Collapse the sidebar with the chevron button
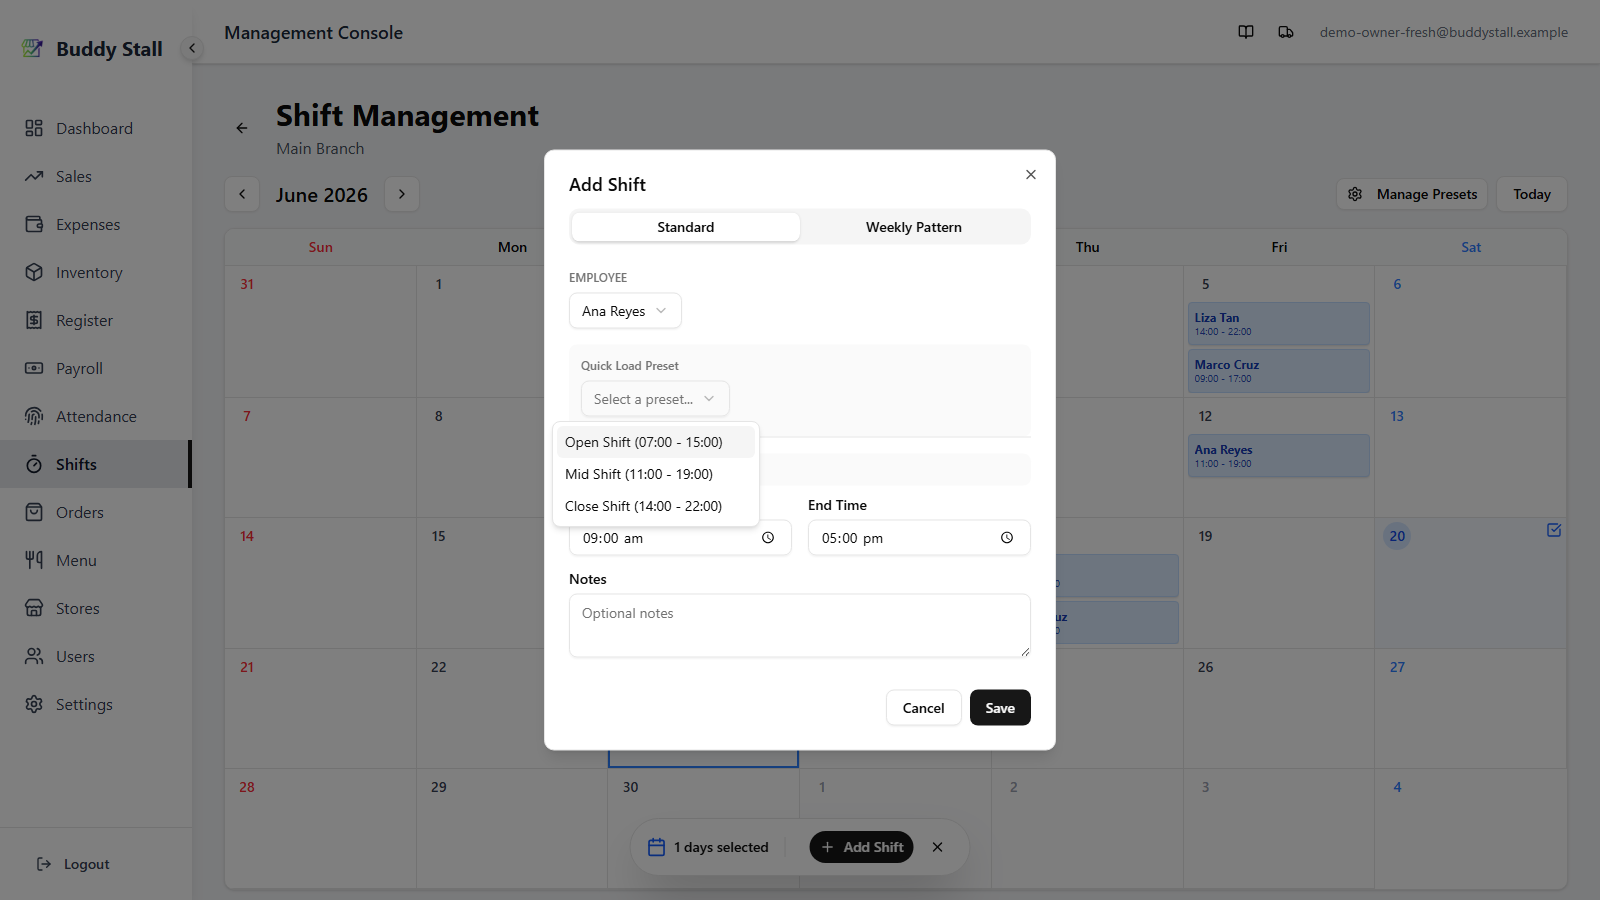Screen dimensions: 1600x900 pos(192,48)
